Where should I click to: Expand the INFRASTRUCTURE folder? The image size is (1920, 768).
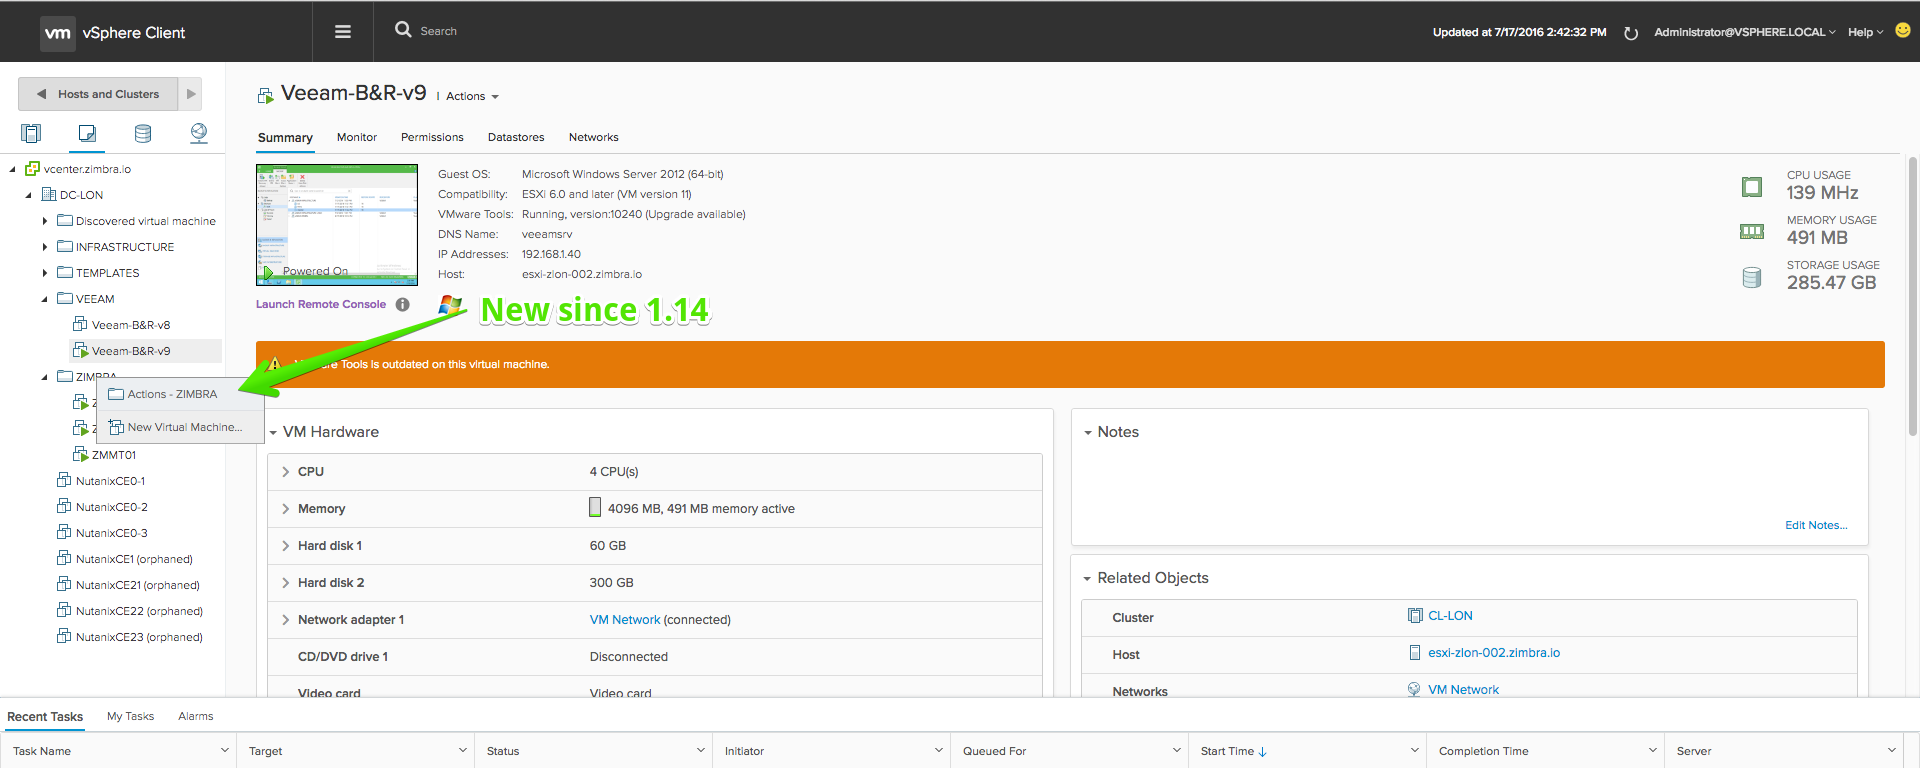pyautogui.click(x=45, y=247)
